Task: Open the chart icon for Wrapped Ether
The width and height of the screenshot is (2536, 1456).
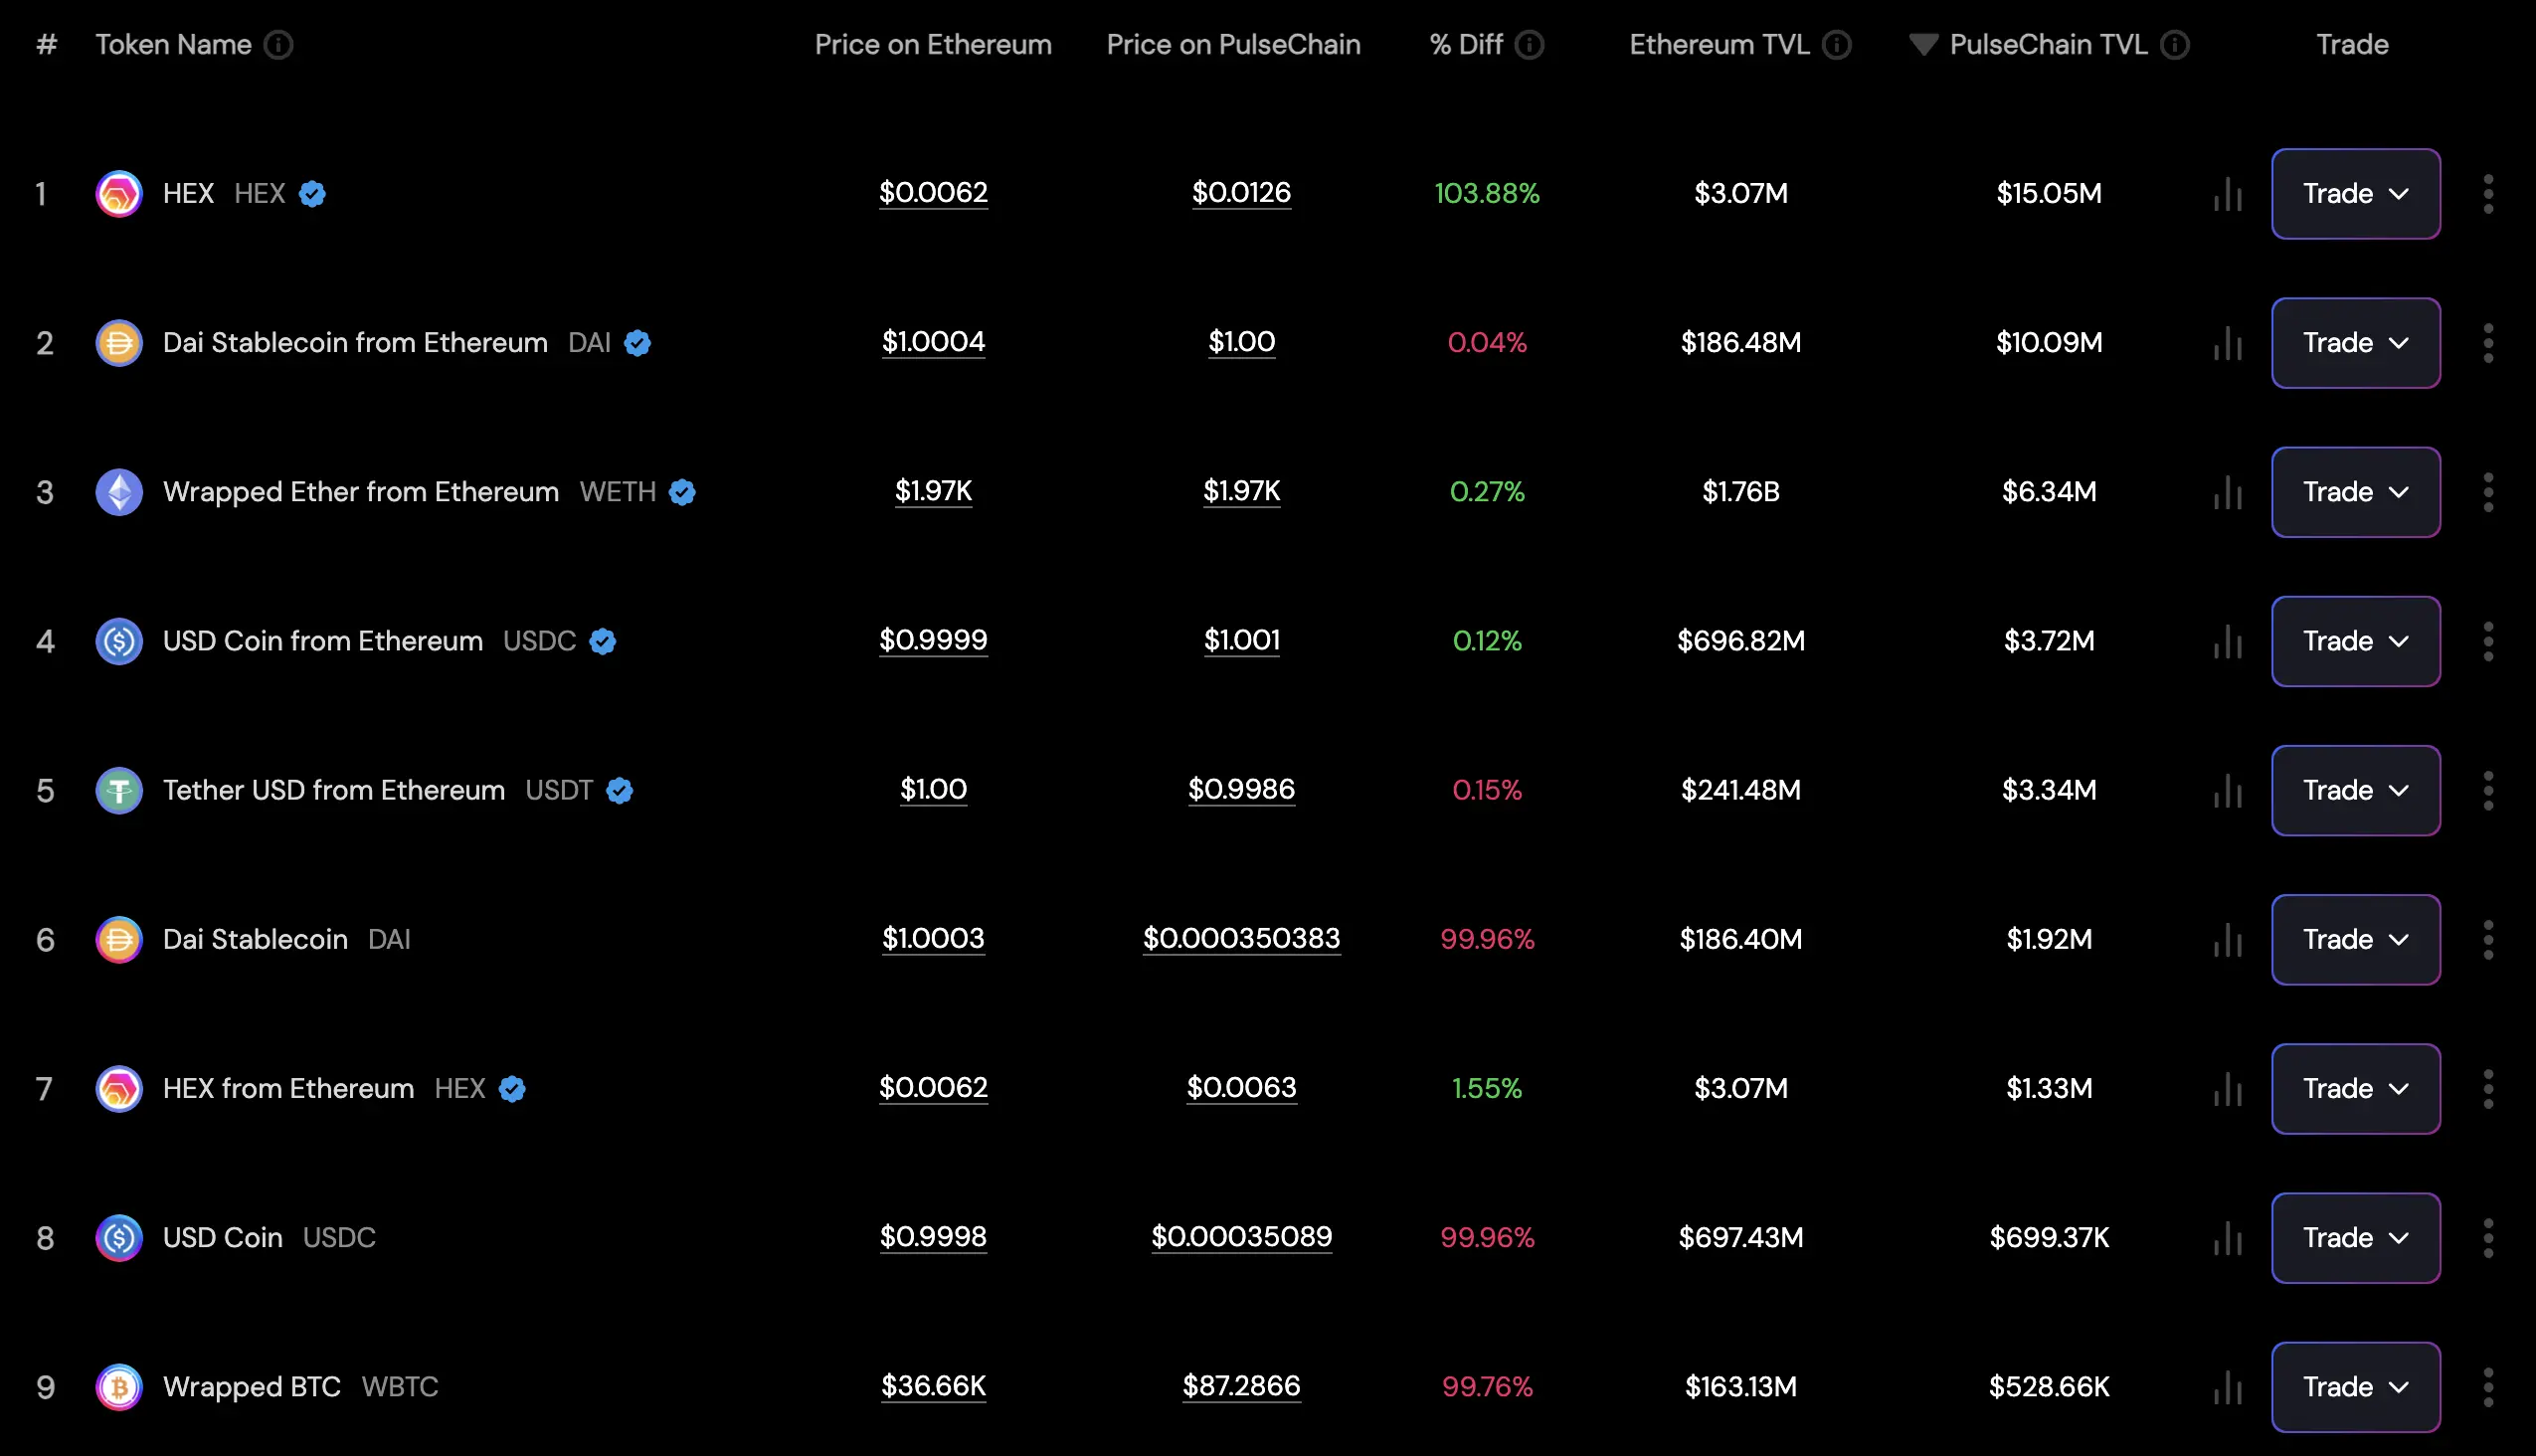Action: click(2228, 492)
